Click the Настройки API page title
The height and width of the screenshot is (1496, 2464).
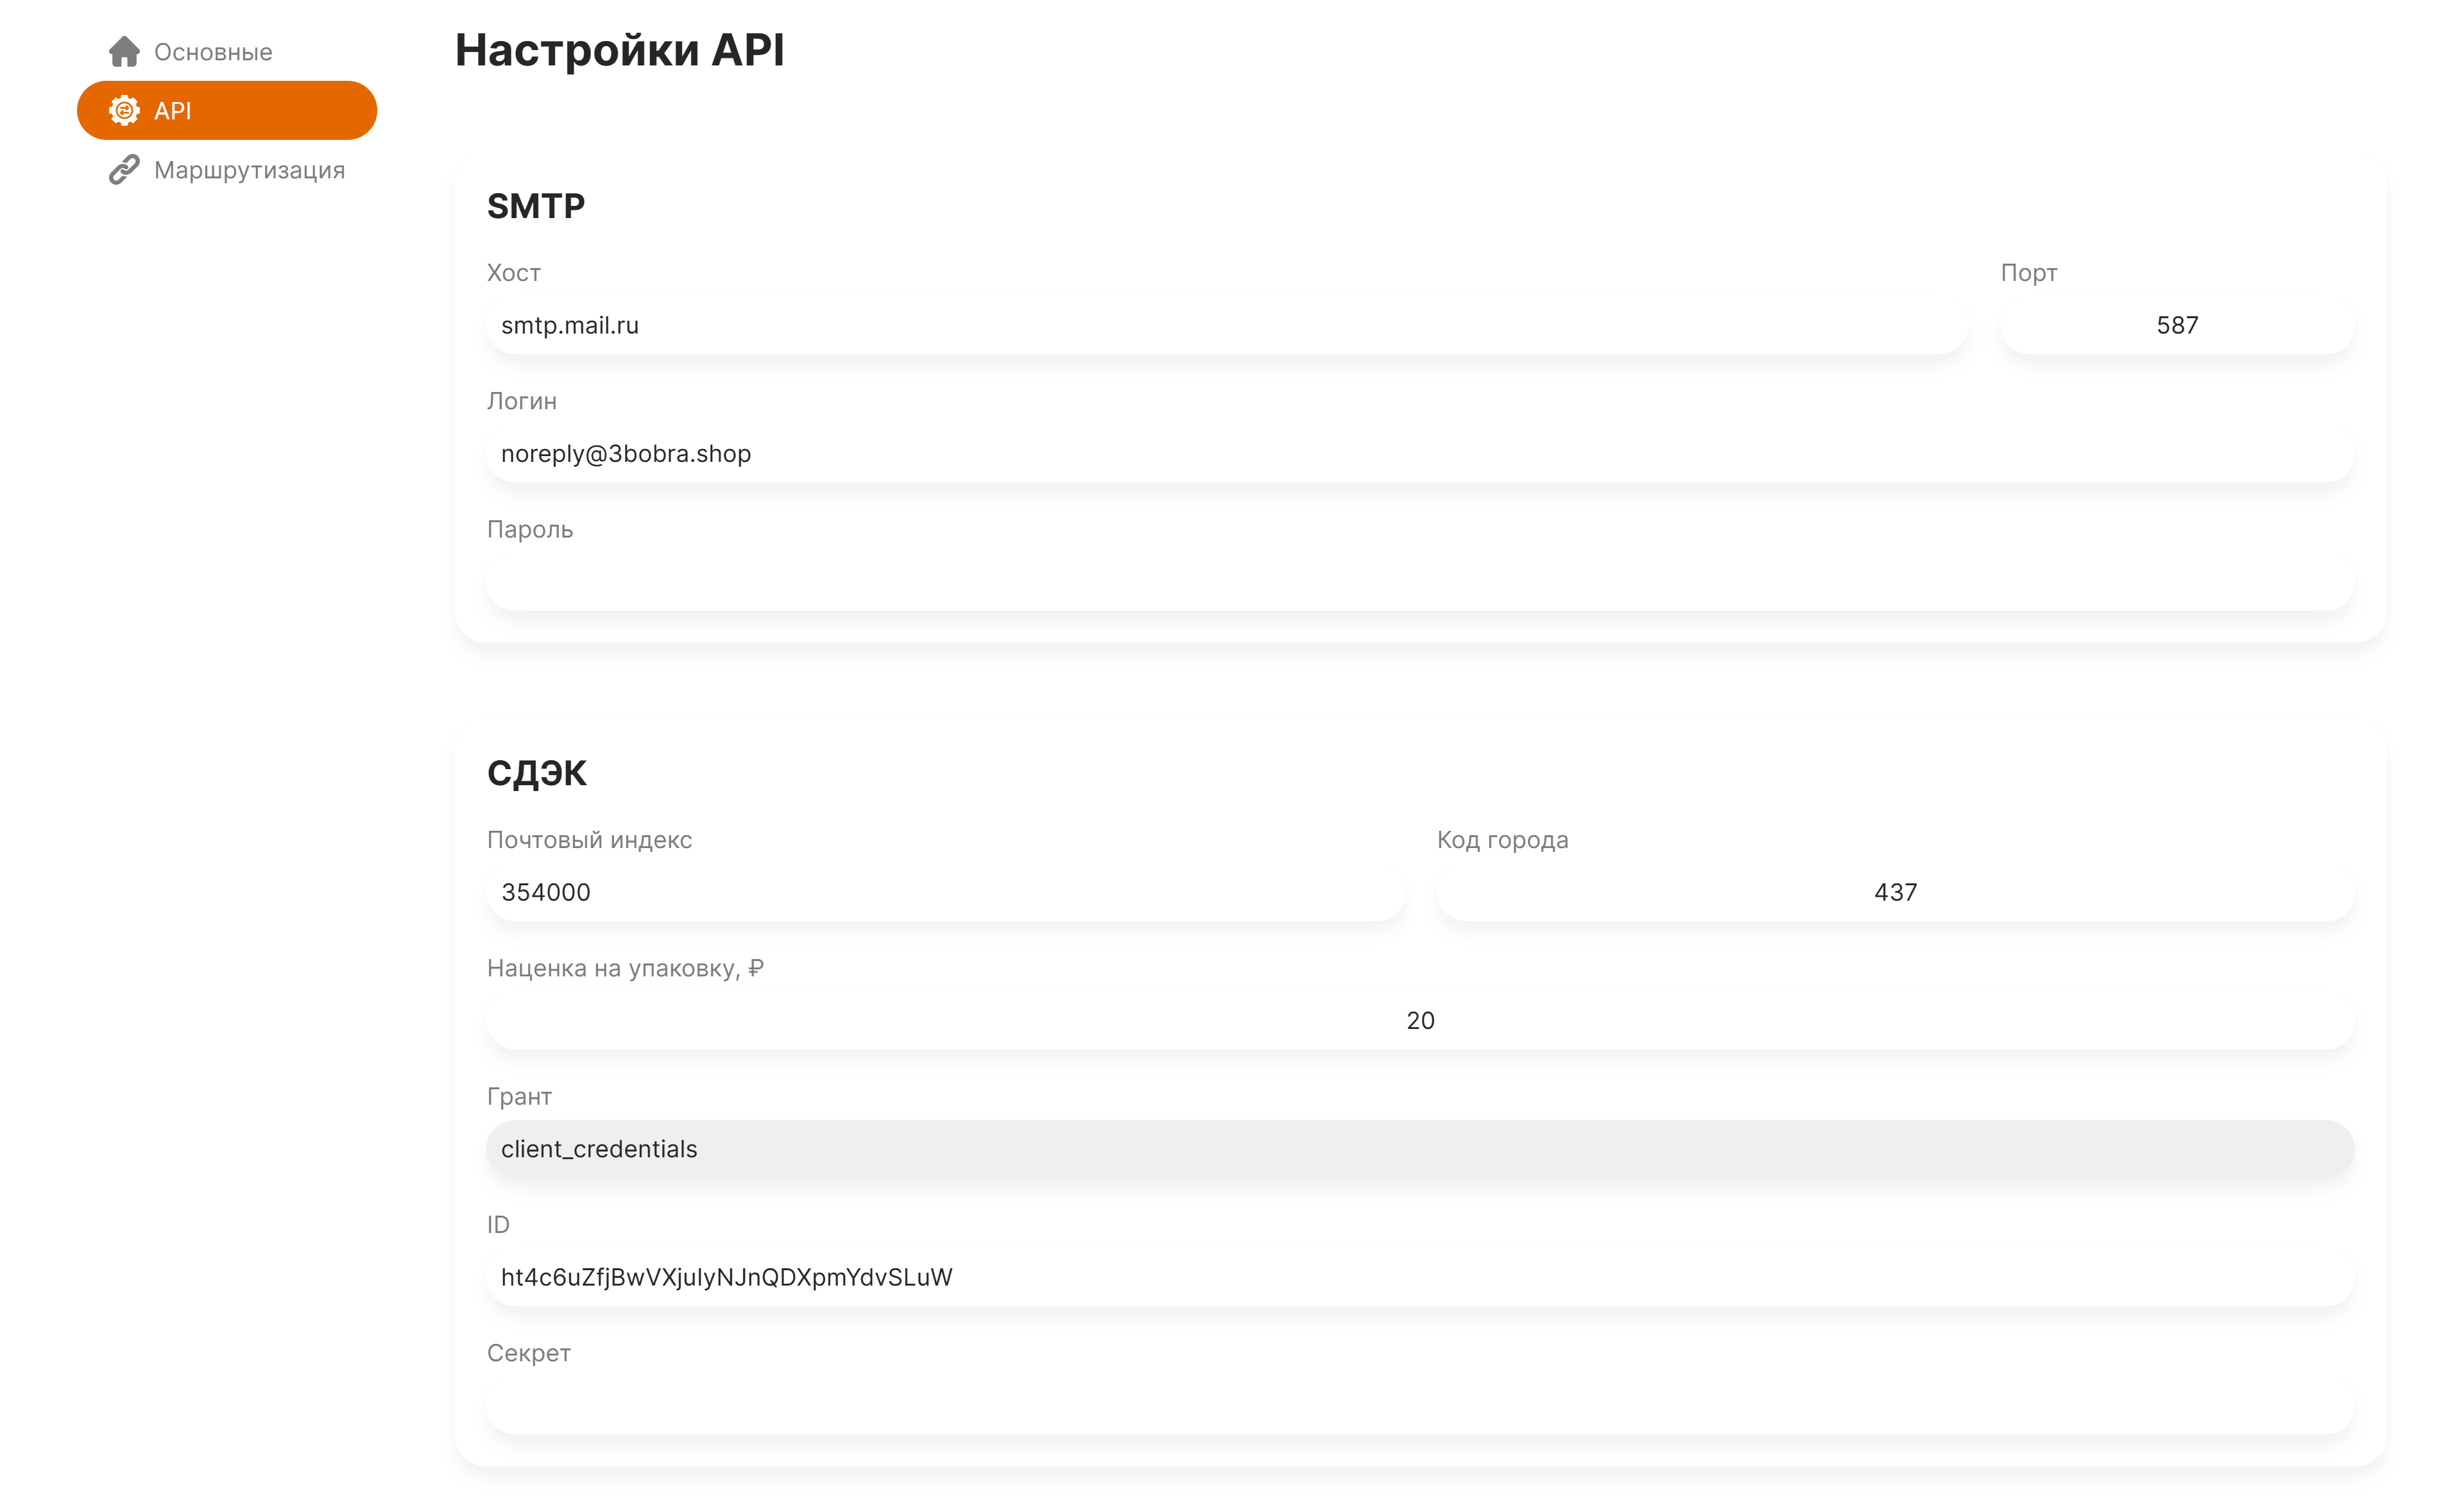619,50
